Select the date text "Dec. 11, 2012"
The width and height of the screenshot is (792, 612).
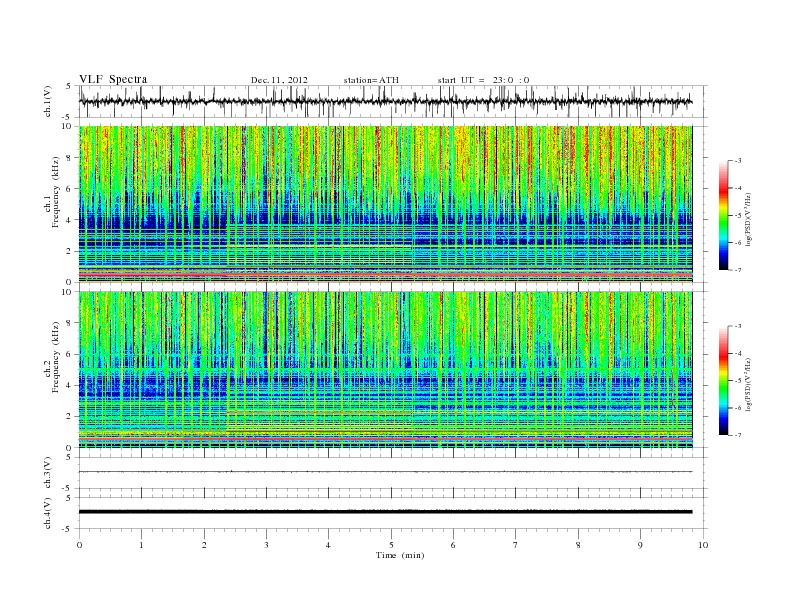click(x=279, y=80)
